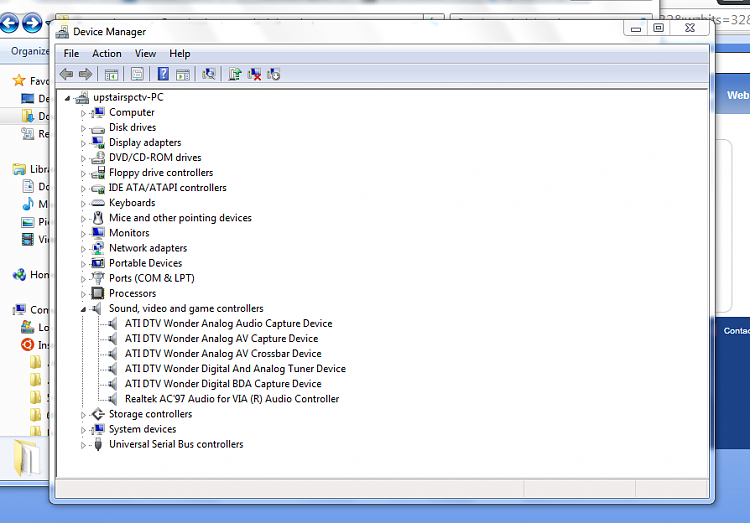This screenshot has height=523, width=750.
Task: Click the Ports (COM & LPT) category icon
Action: 98,278
